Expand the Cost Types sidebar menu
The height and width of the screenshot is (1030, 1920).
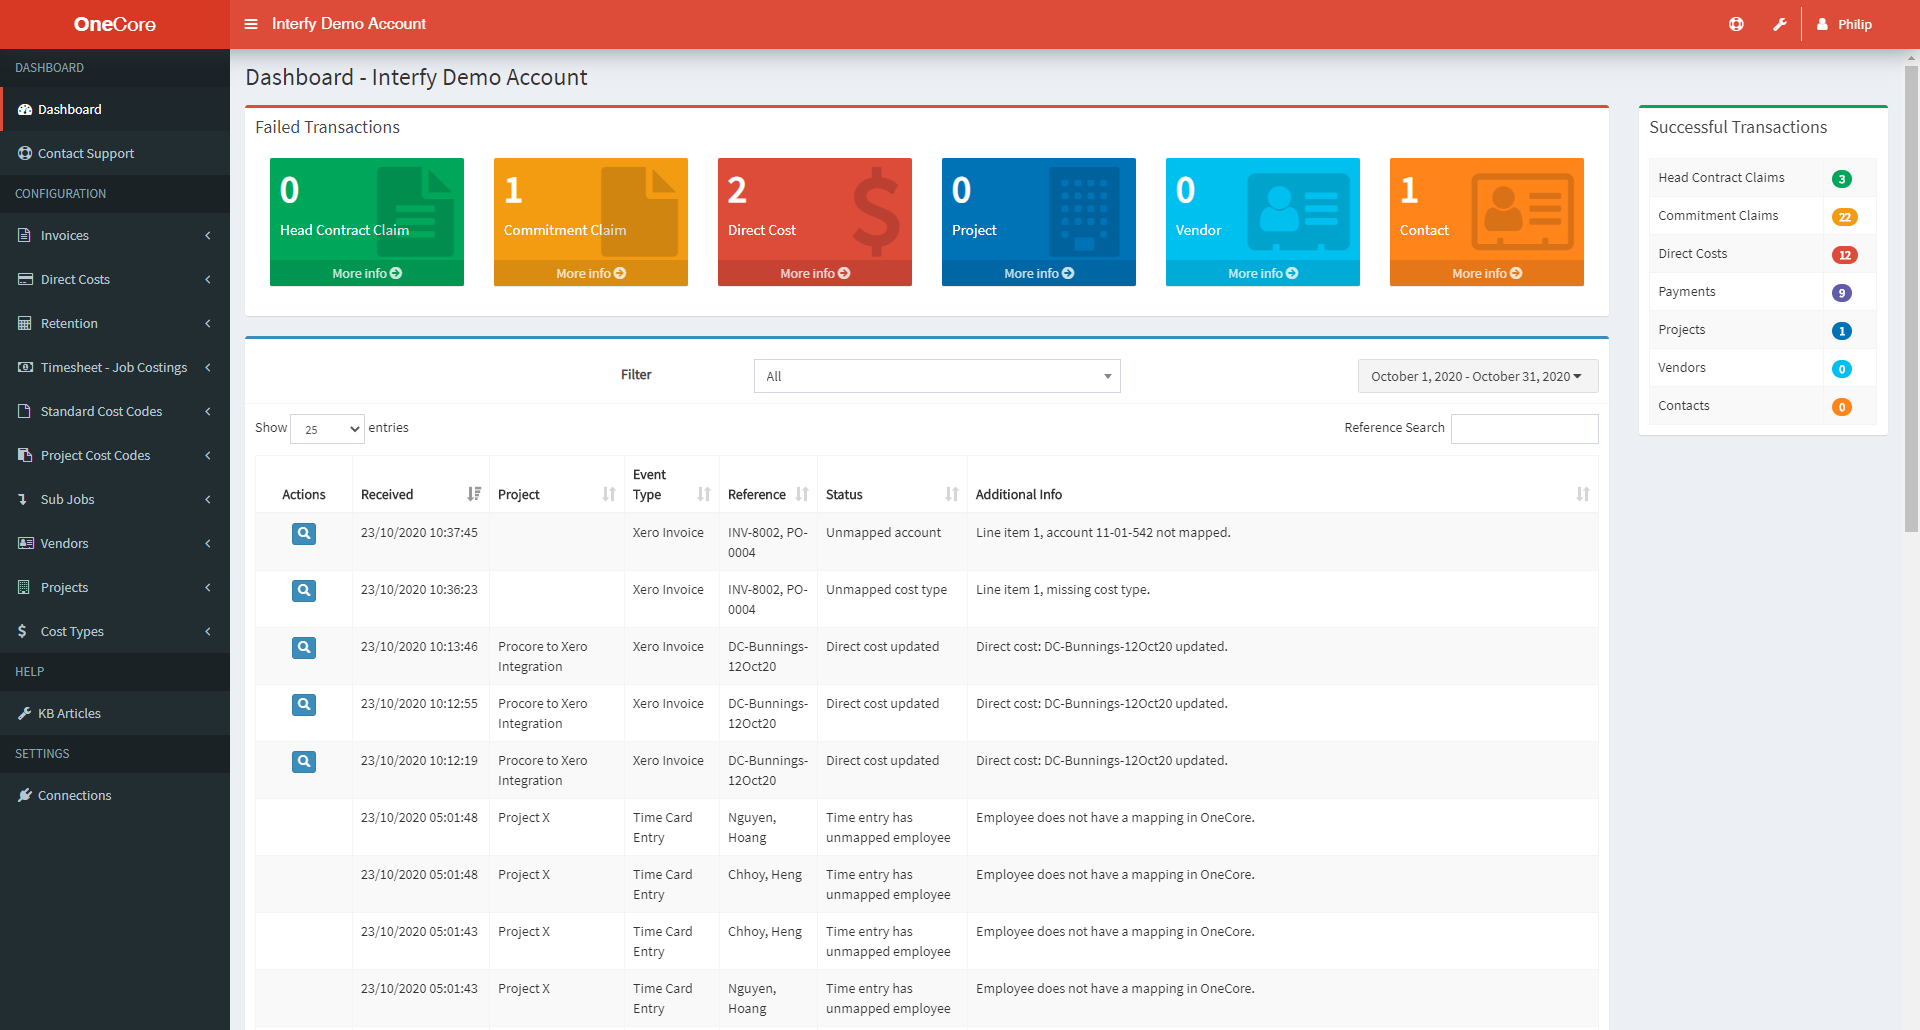(115, 631)
